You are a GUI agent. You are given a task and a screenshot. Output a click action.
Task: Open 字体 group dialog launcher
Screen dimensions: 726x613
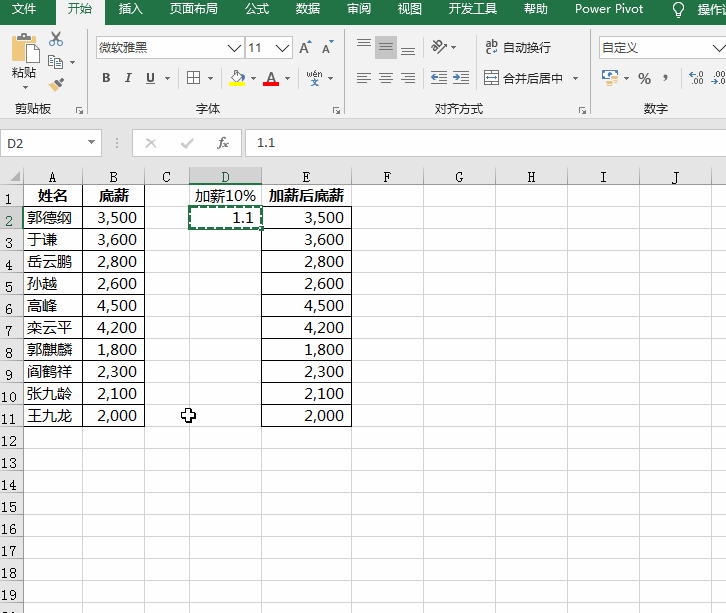(336, 110)
